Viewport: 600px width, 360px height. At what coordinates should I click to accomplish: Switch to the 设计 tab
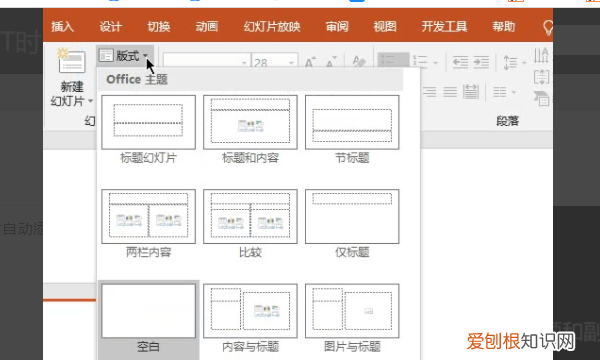(111, 26)
